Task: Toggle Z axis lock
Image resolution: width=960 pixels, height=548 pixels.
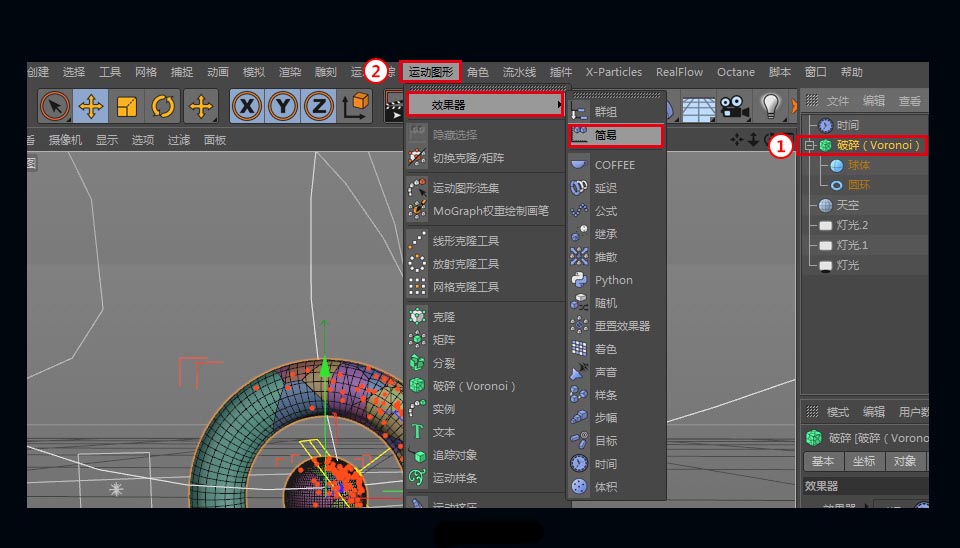Action: pyautogui.click(x=319, y=106)
